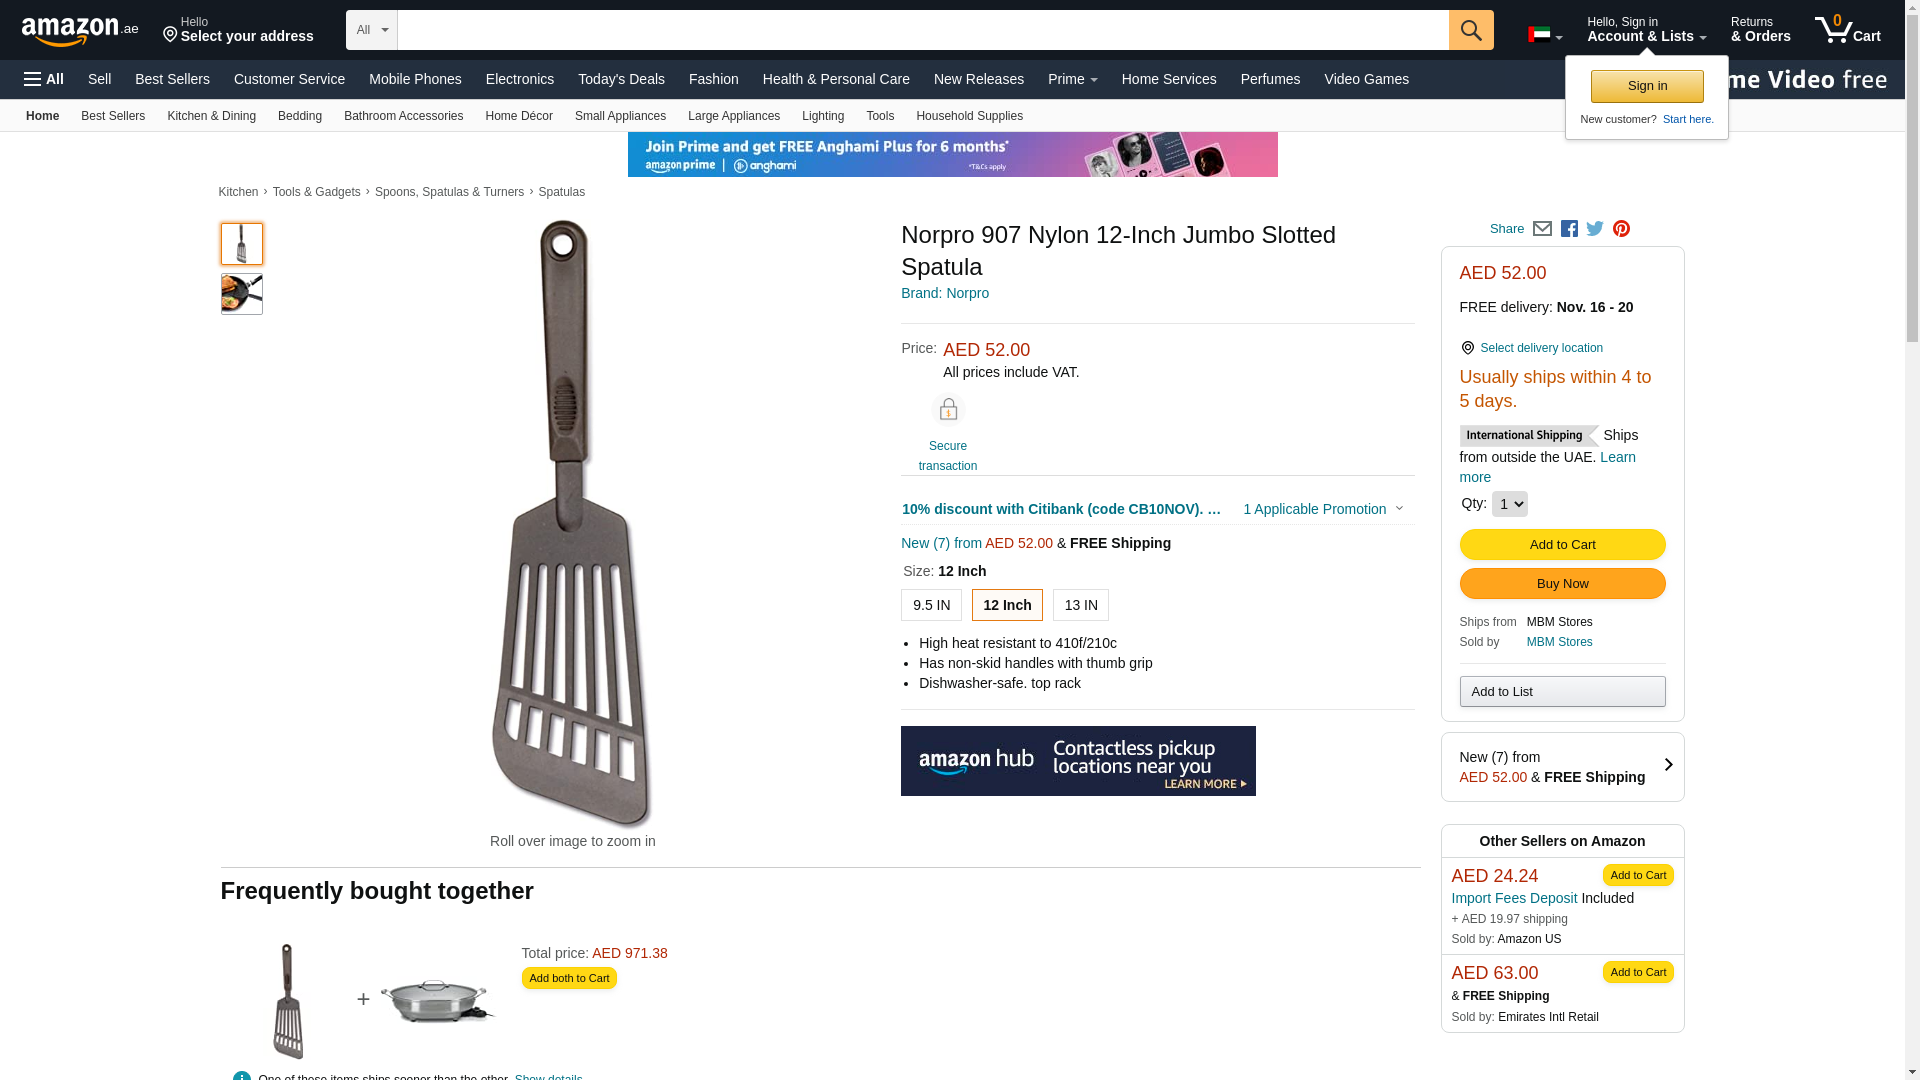Open the quantity dropdown

pos(1509,504)
